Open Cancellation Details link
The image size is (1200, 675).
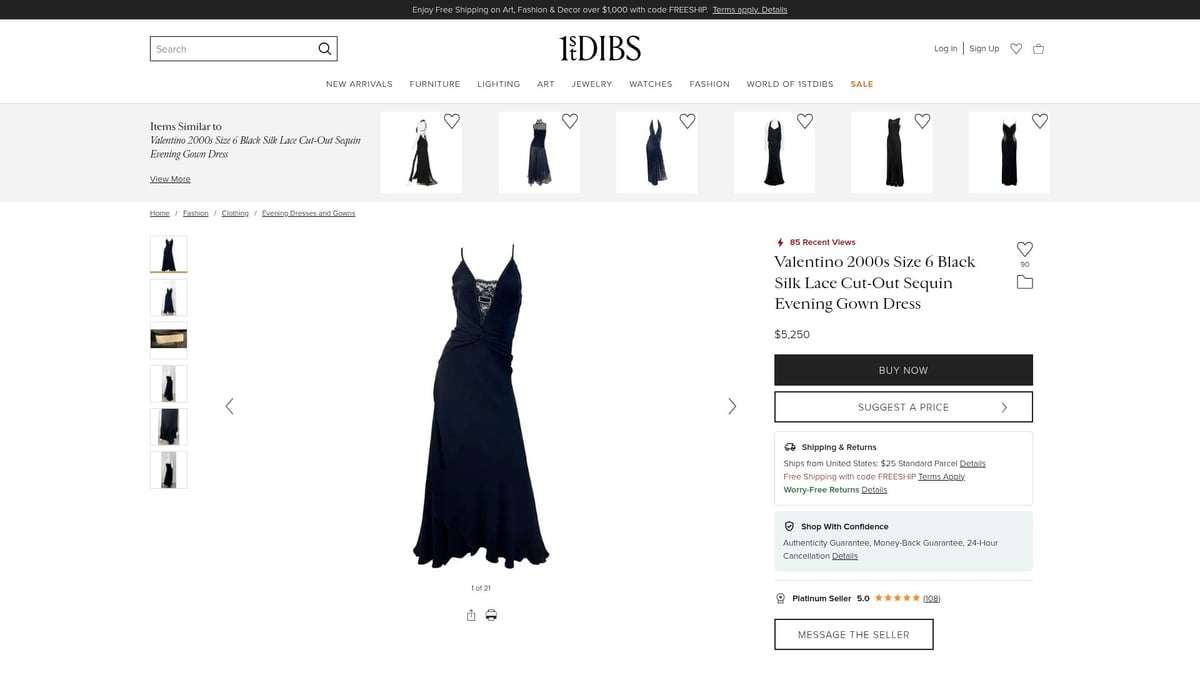(845, 556)
